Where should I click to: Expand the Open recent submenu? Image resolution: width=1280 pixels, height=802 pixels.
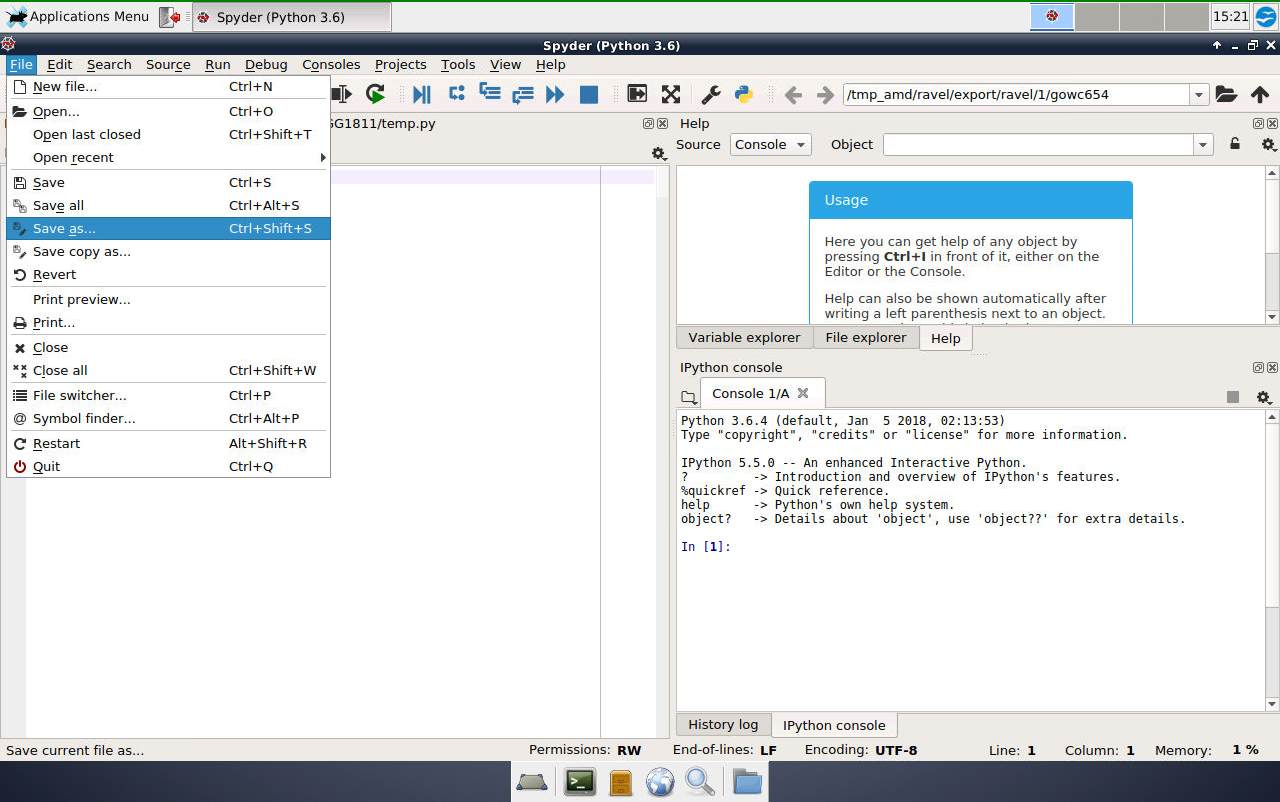tap(168, 157)
